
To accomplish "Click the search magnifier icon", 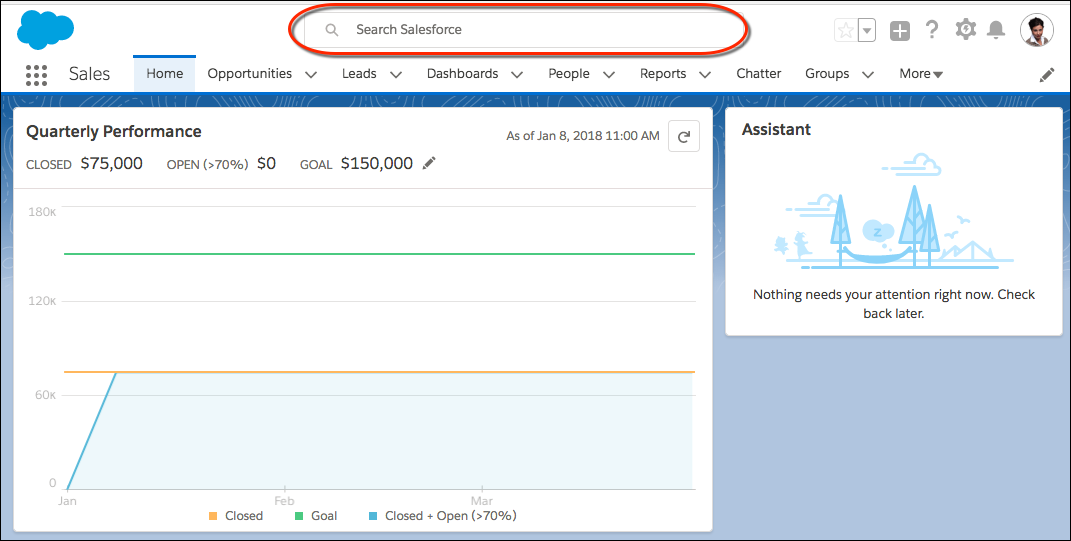I will (332, 30).
